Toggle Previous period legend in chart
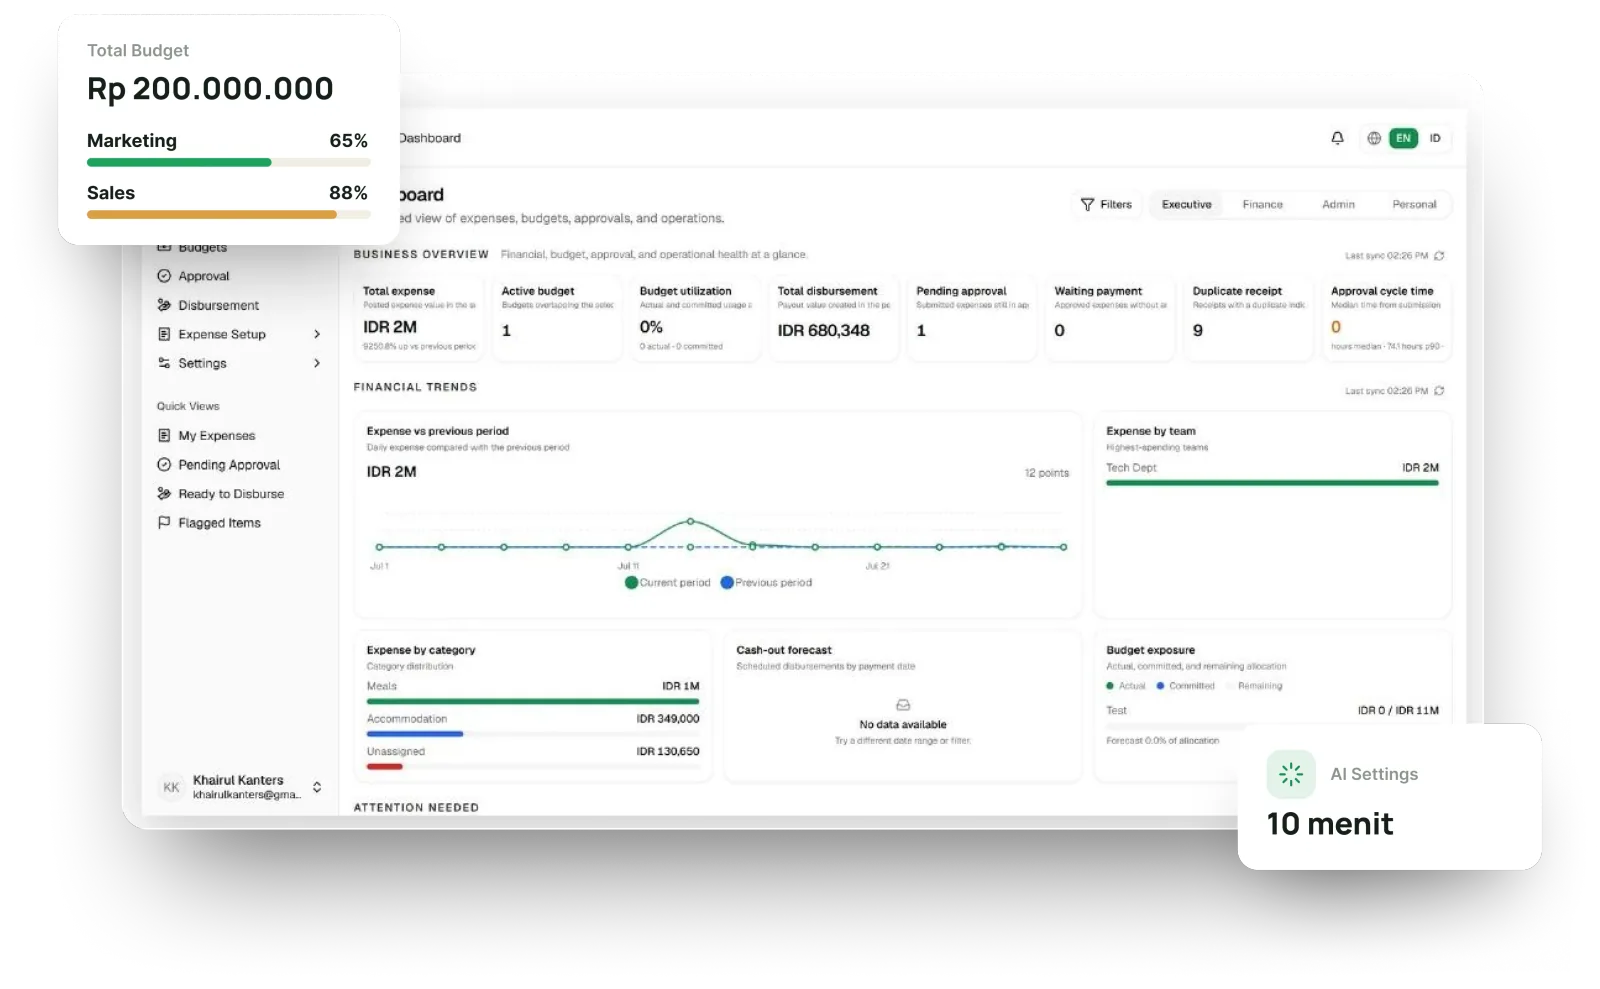The image size is (1600, 989). coord(766,582)
